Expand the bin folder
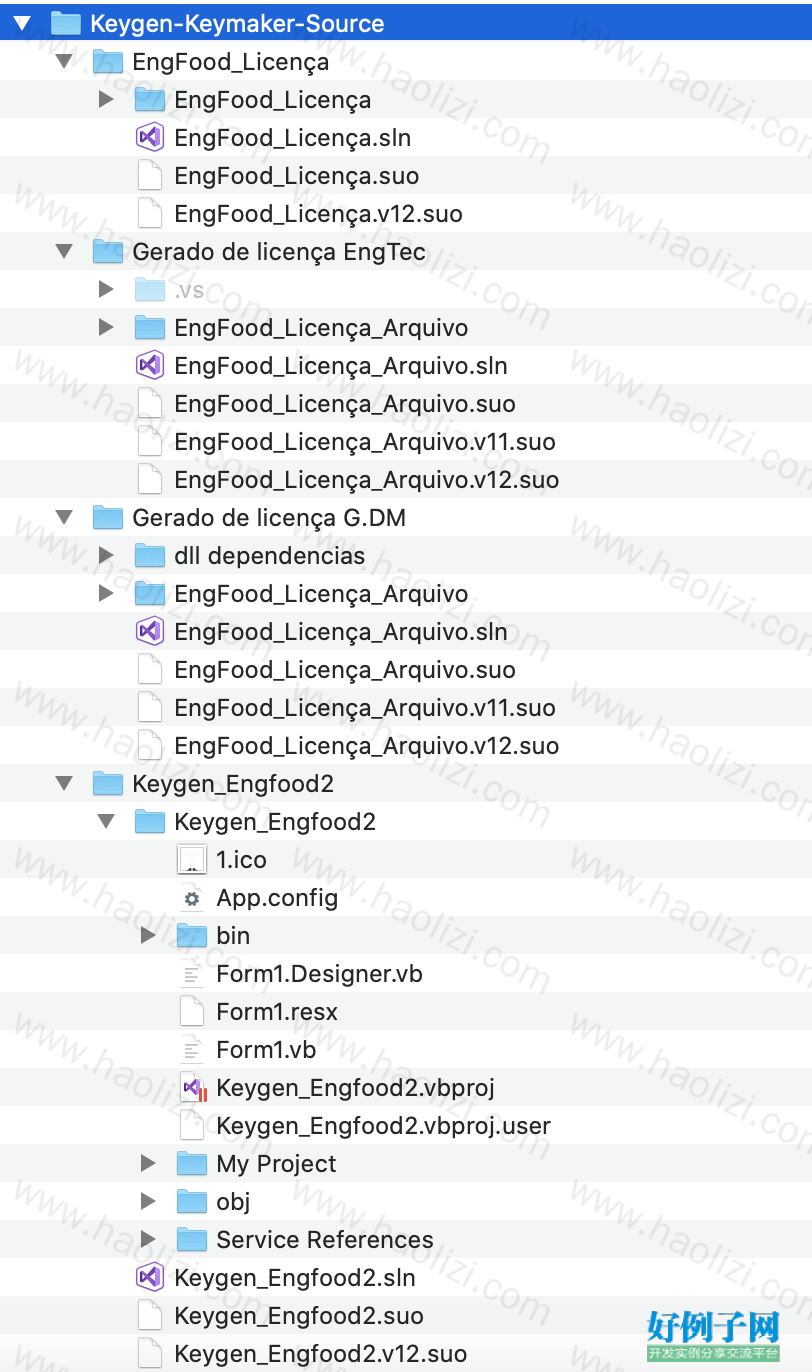This screenshot has width=812, height=1372. (148, 935)
